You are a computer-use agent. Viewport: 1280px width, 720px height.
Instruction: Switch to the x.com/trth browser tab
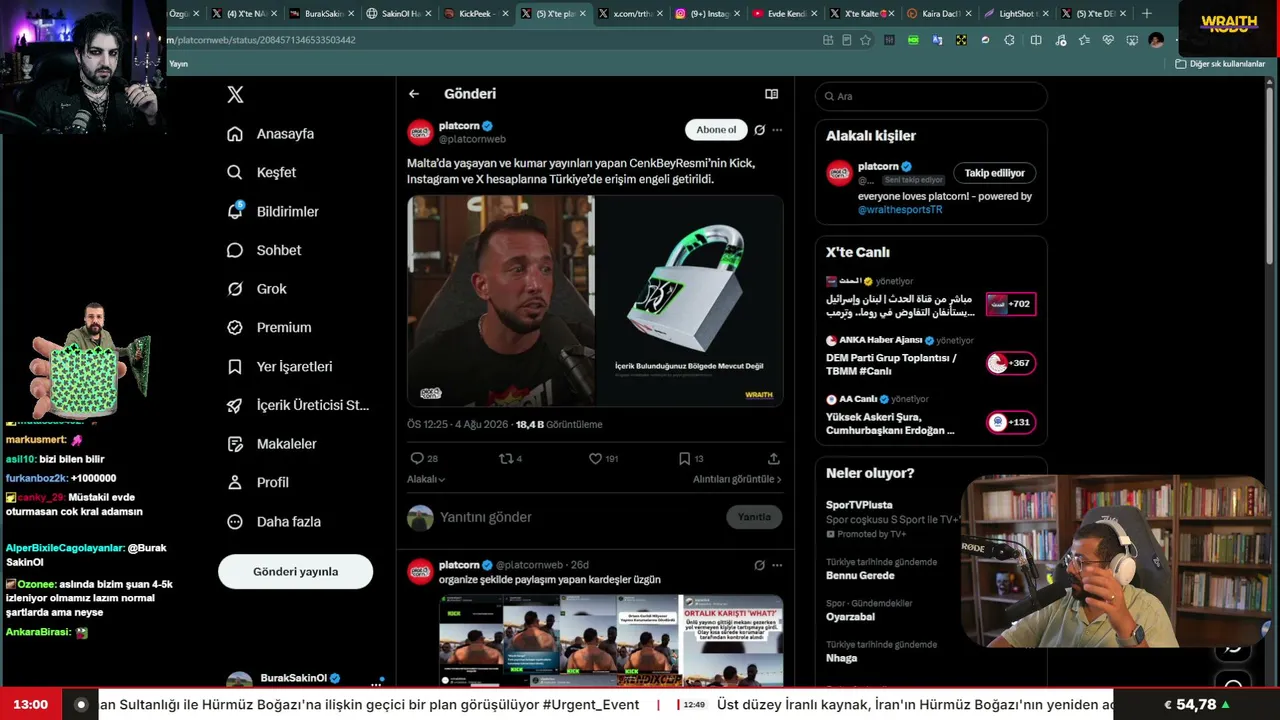pyautogui.click(x=630, y=14)
